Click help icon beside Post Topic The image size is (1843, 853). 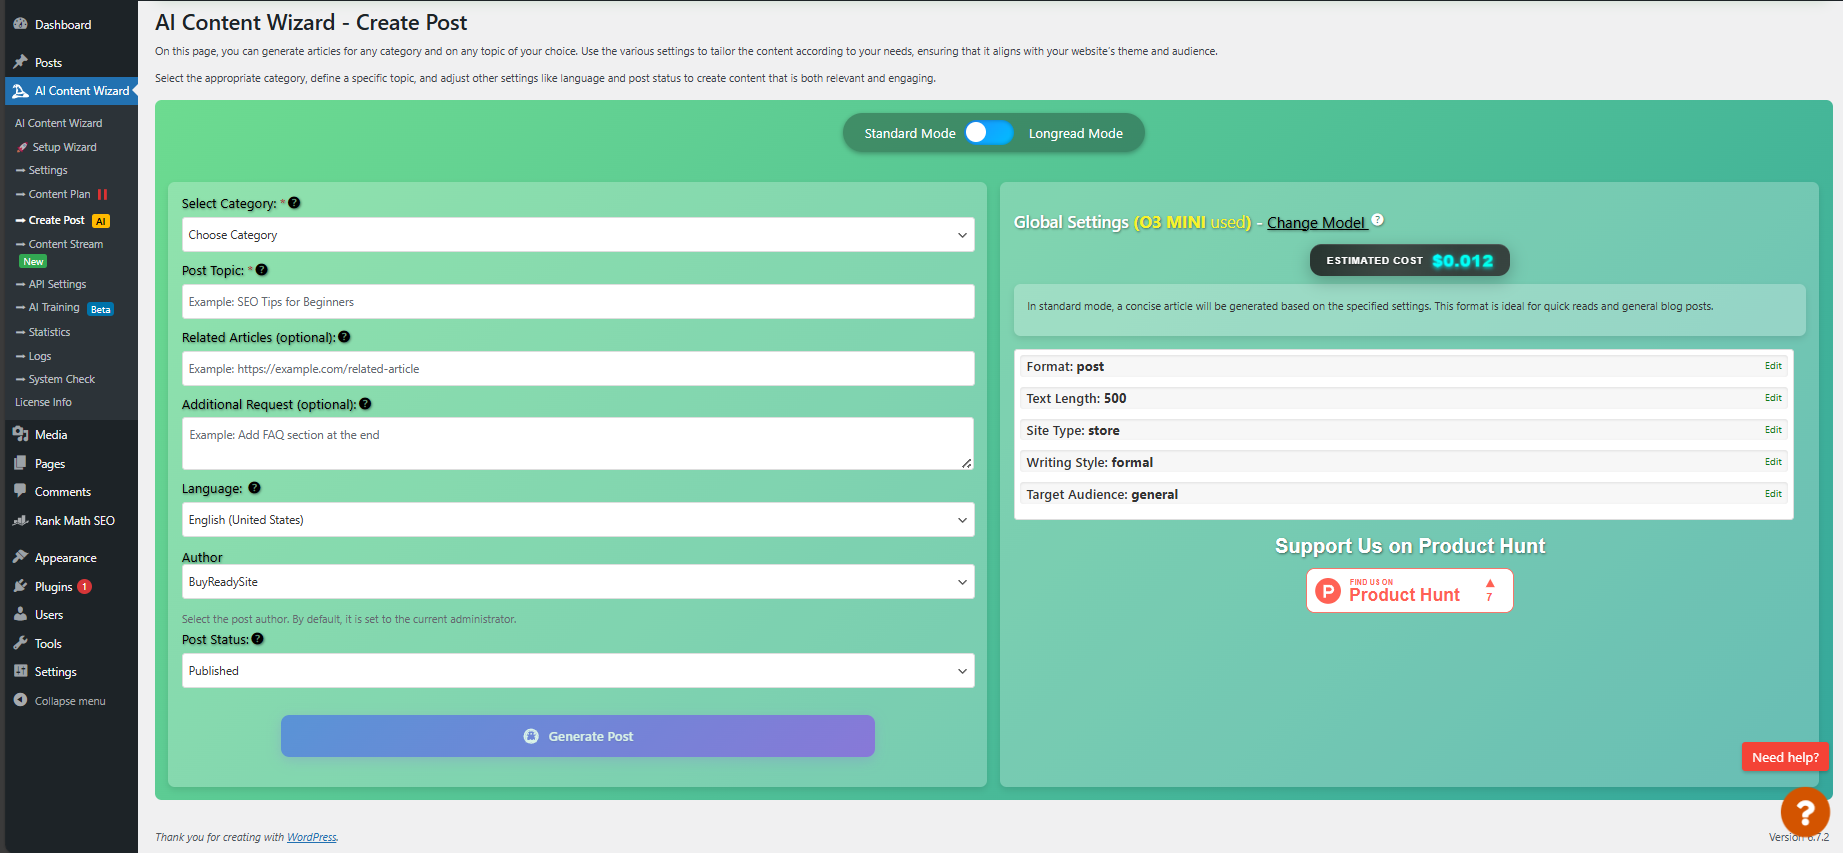[x=261, y=270]
